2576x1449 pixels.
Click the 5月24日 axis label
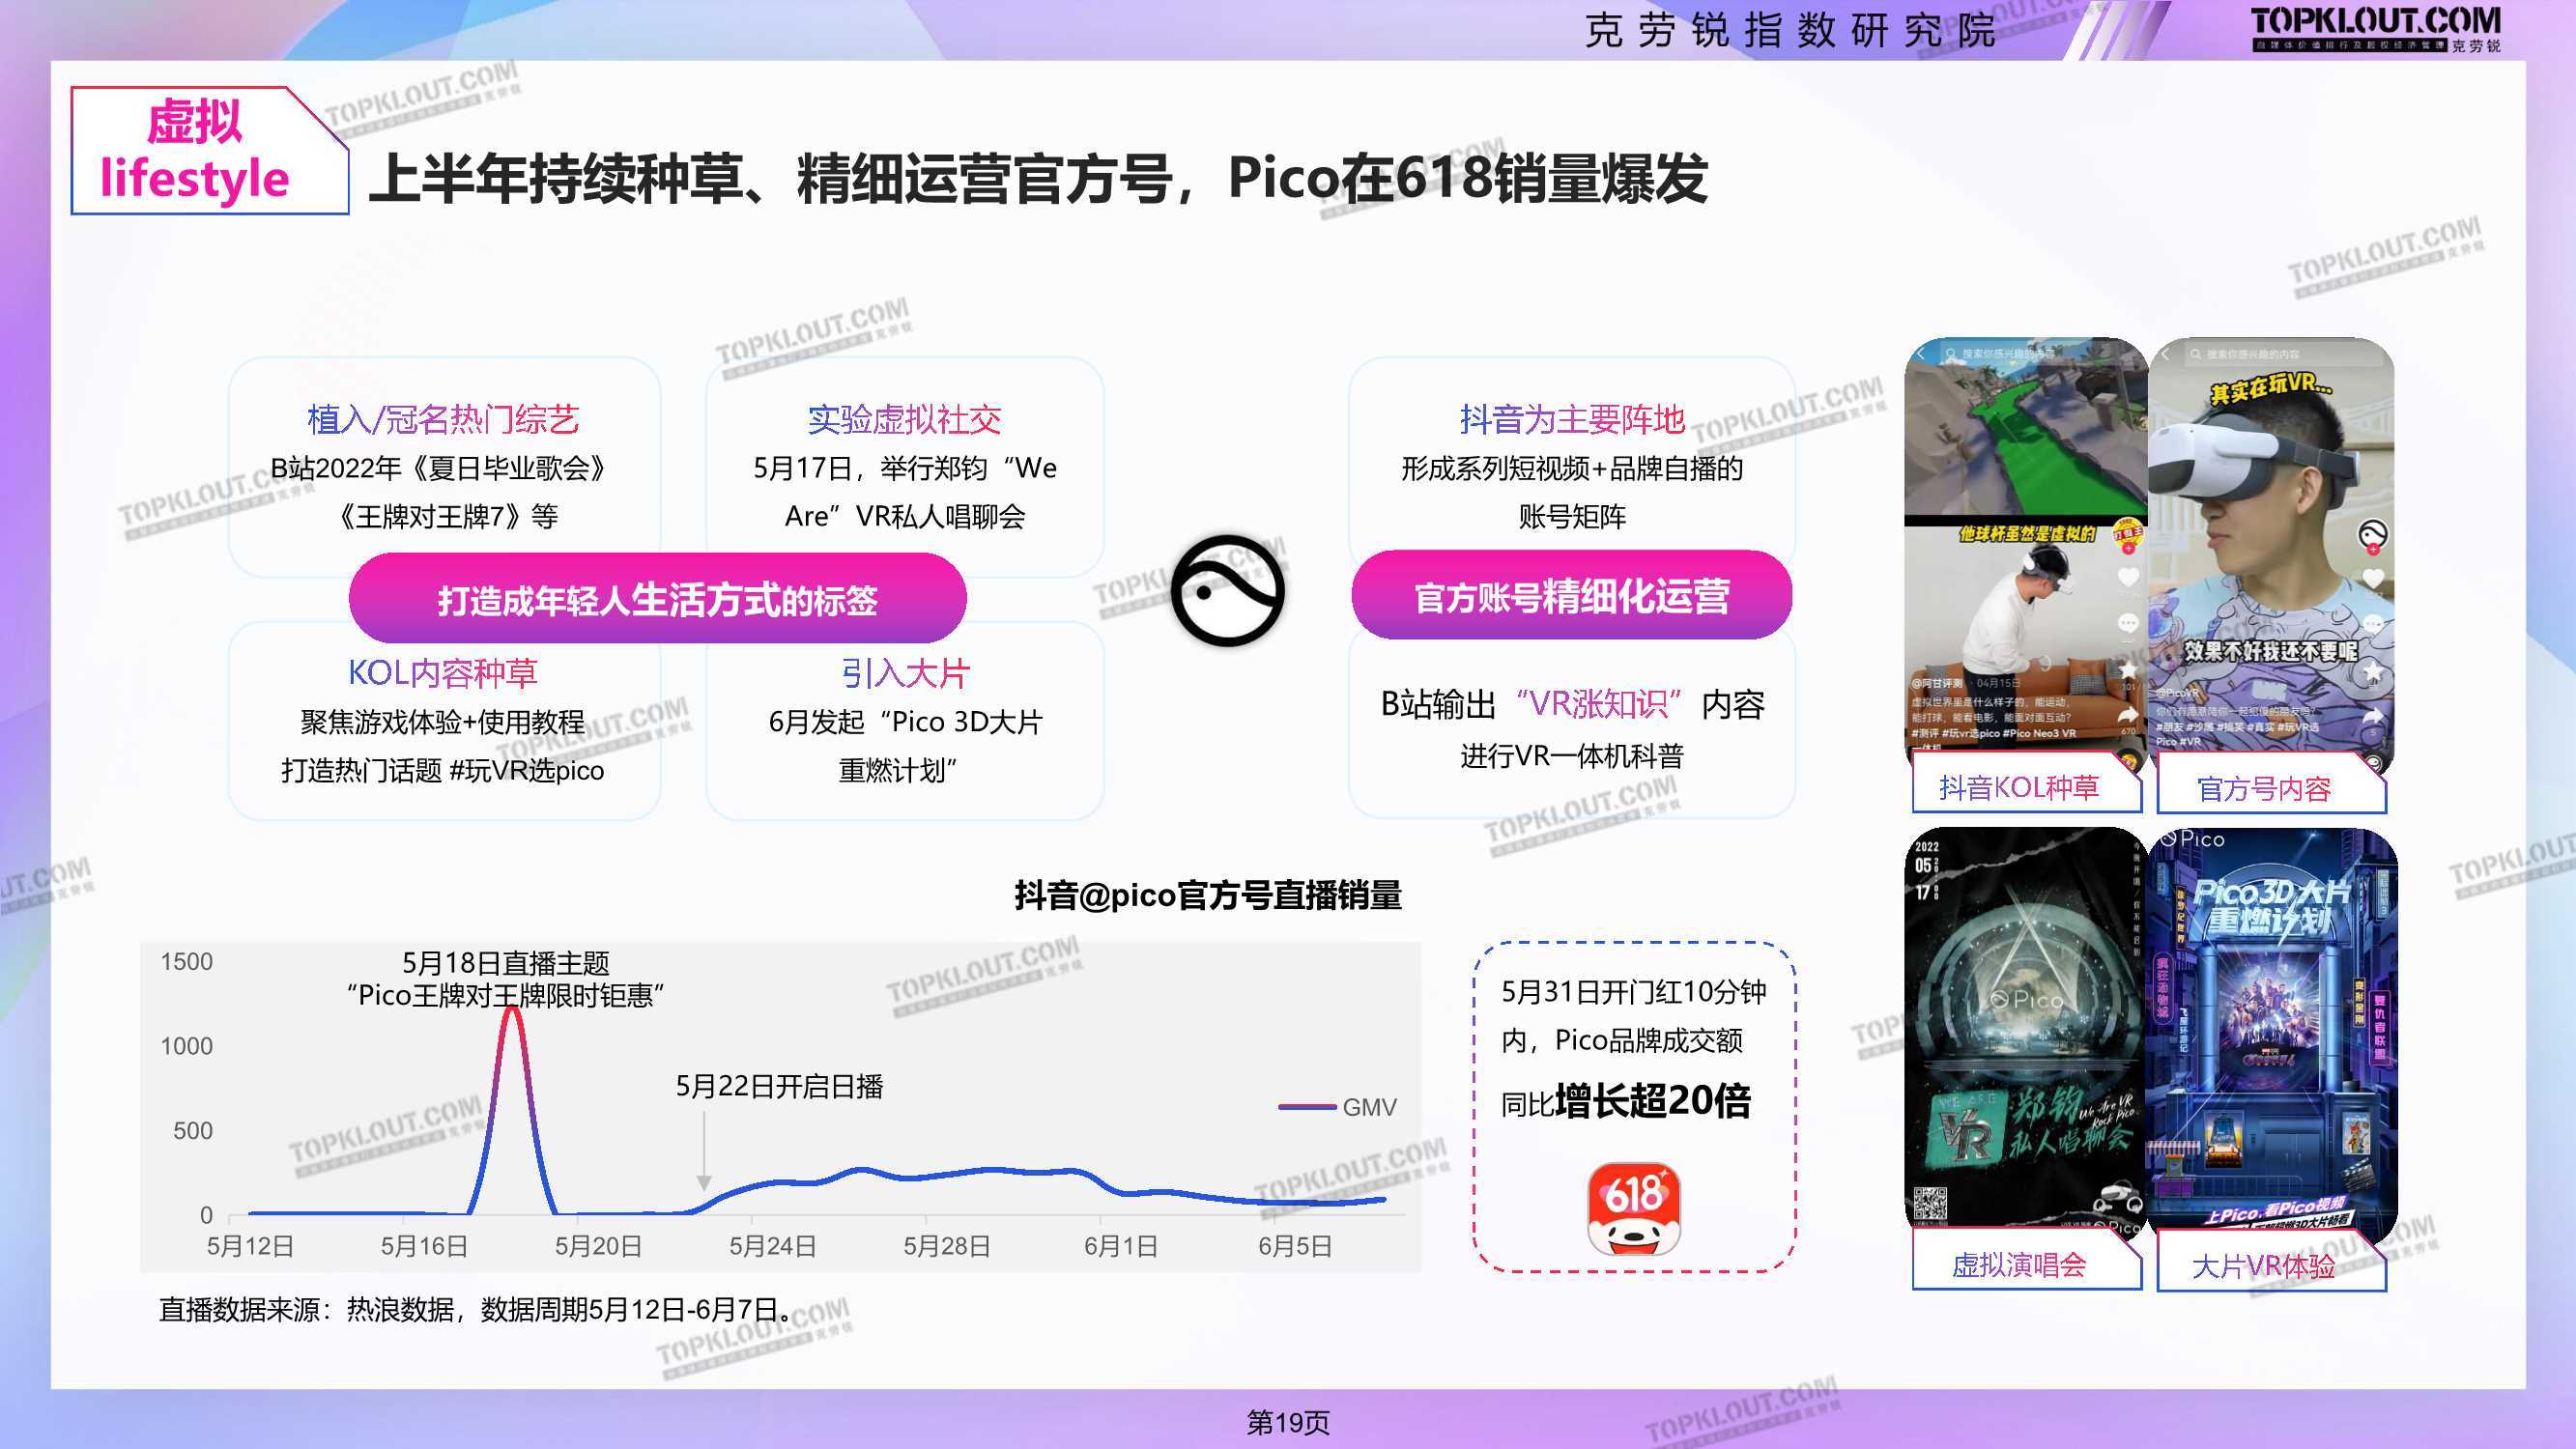pos(772,1246)
